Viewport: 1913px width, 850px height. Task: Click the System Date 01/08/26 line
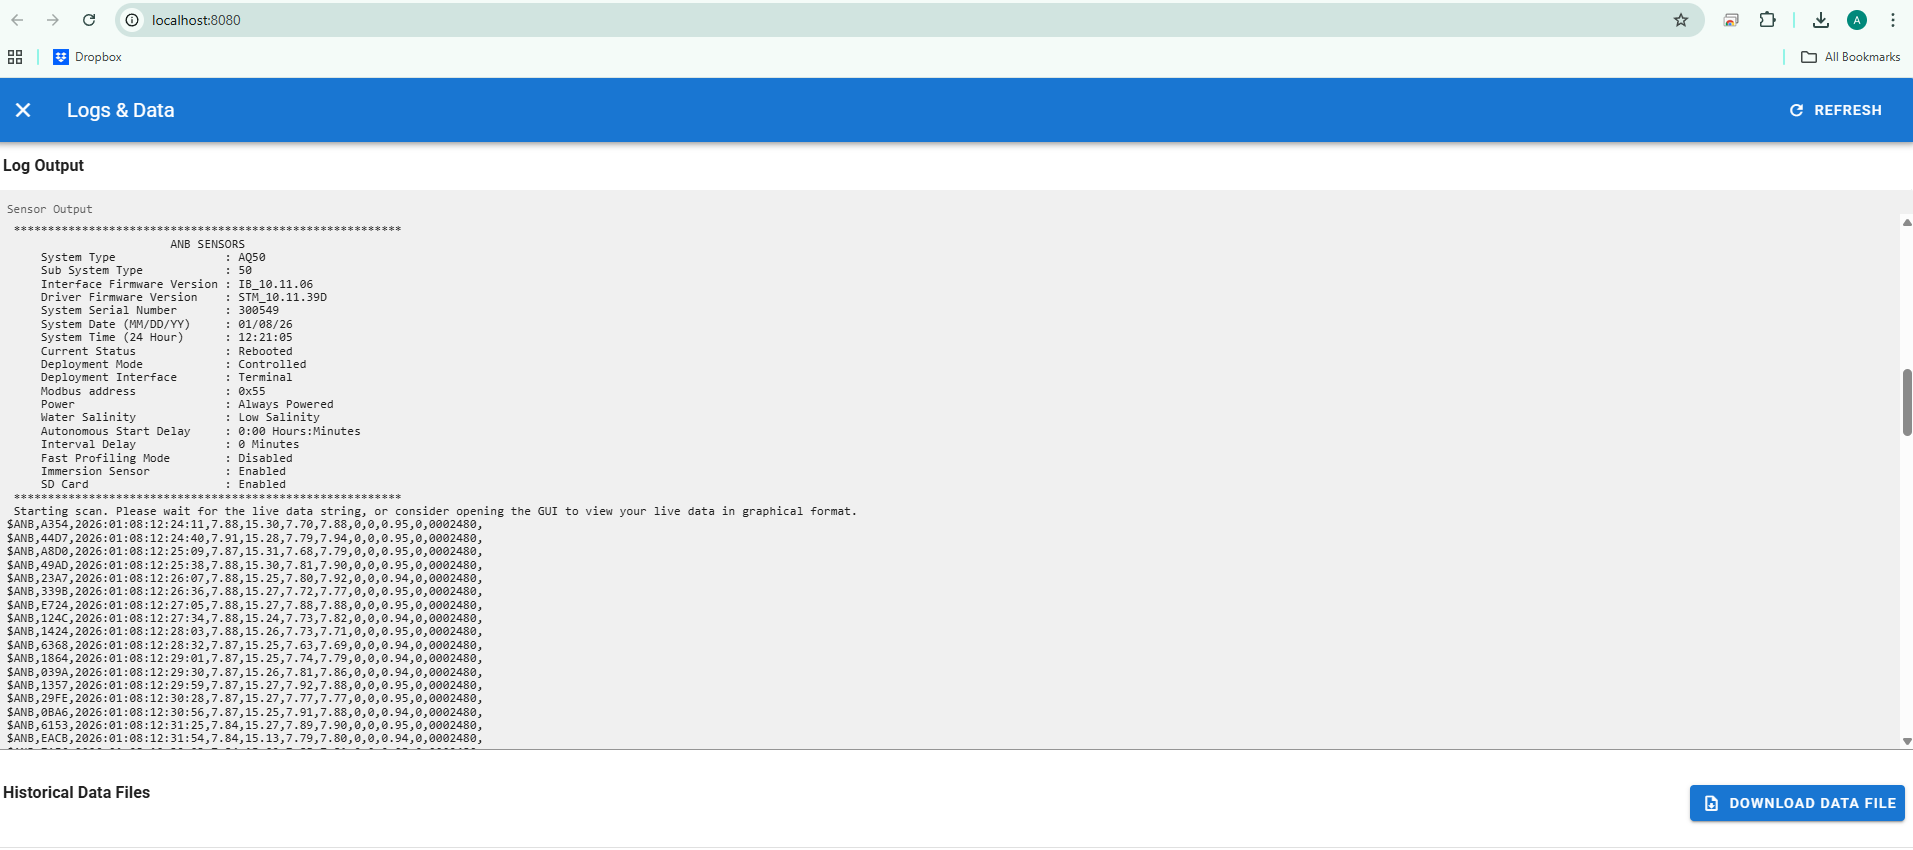click(167, 324)
